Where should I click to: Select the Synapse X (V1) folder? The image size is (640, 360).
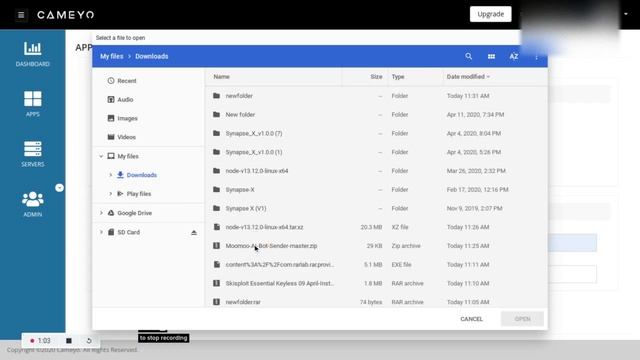[376, 209]
